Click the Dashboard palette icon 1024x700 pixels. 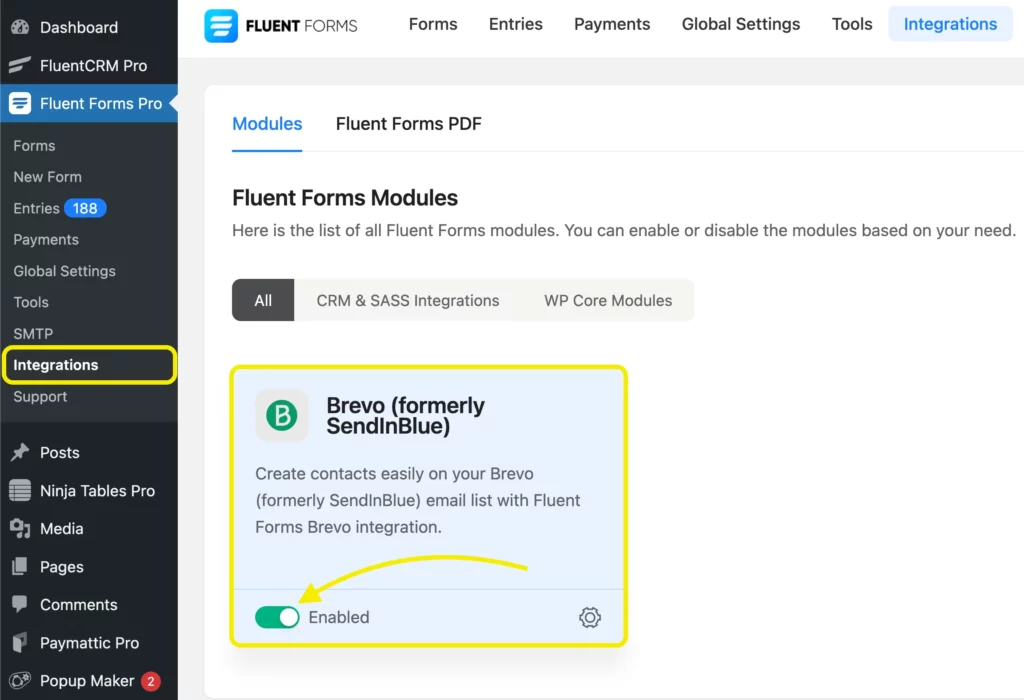click(x=20, y=27)
